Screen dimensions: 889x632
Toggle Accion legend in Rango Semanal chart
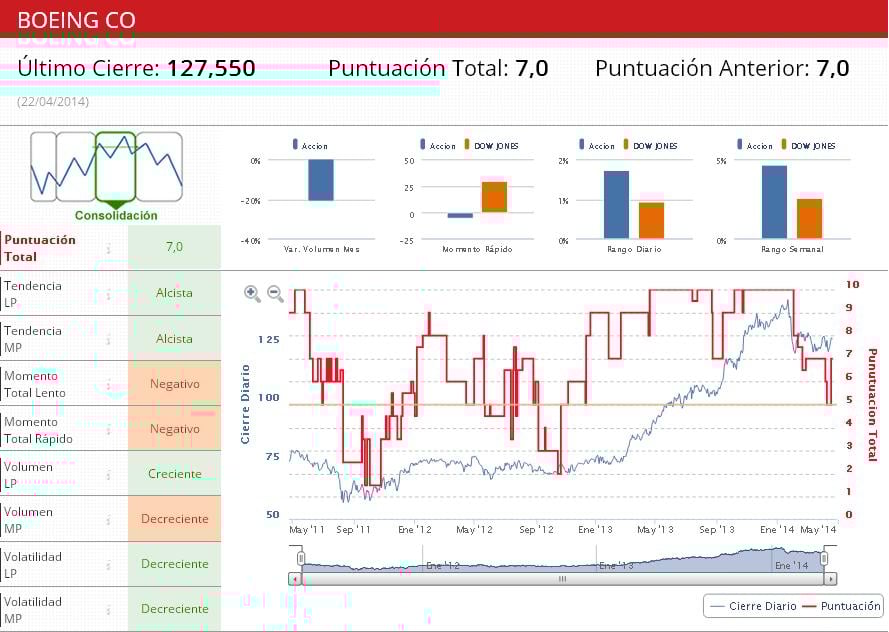[755, 146]
